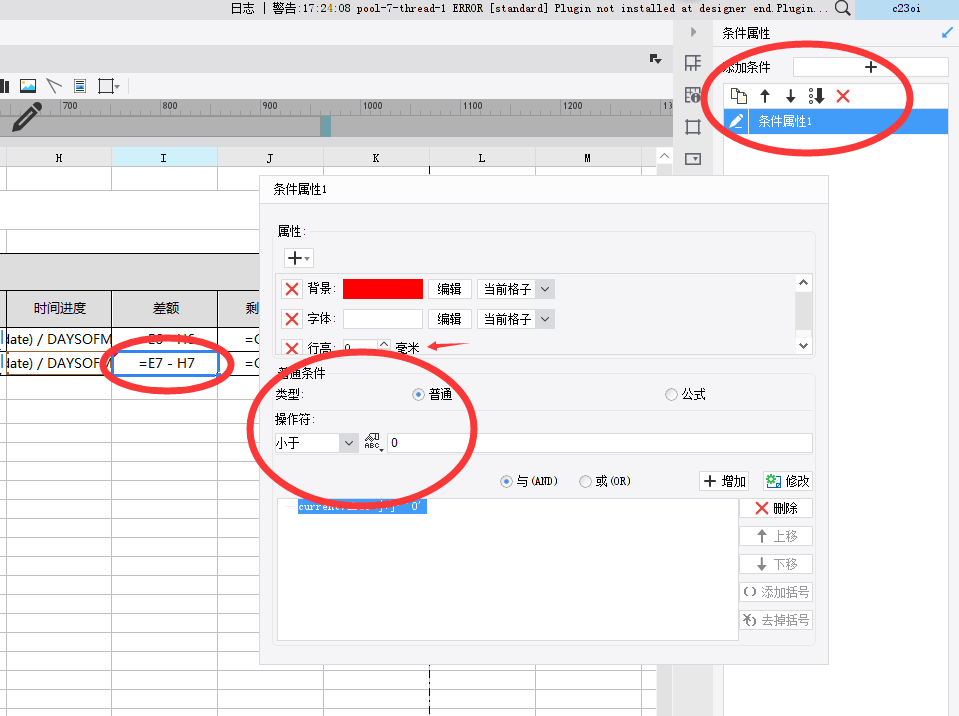Choose the 或(OR) radio option
Screen dimensions: 959x716
[x=585, y=481]
